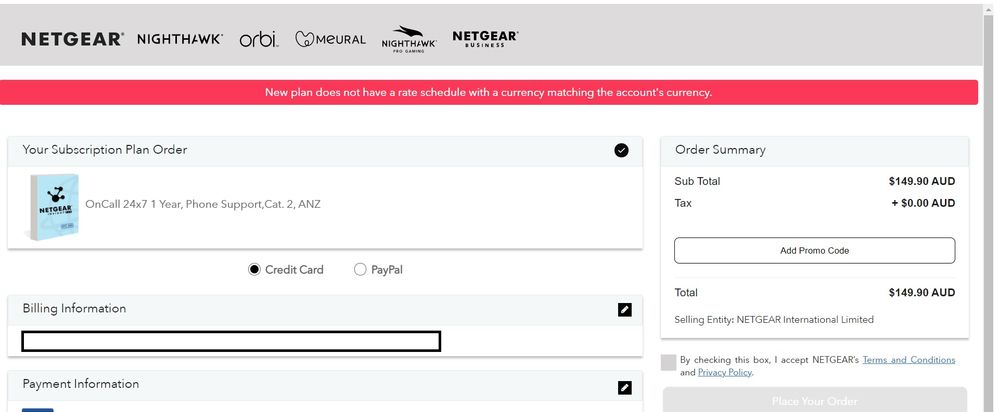The image size is (999, 412).
Task: Open the Meural brand logo
Action: pyautogui.click(x=330, y=39)
